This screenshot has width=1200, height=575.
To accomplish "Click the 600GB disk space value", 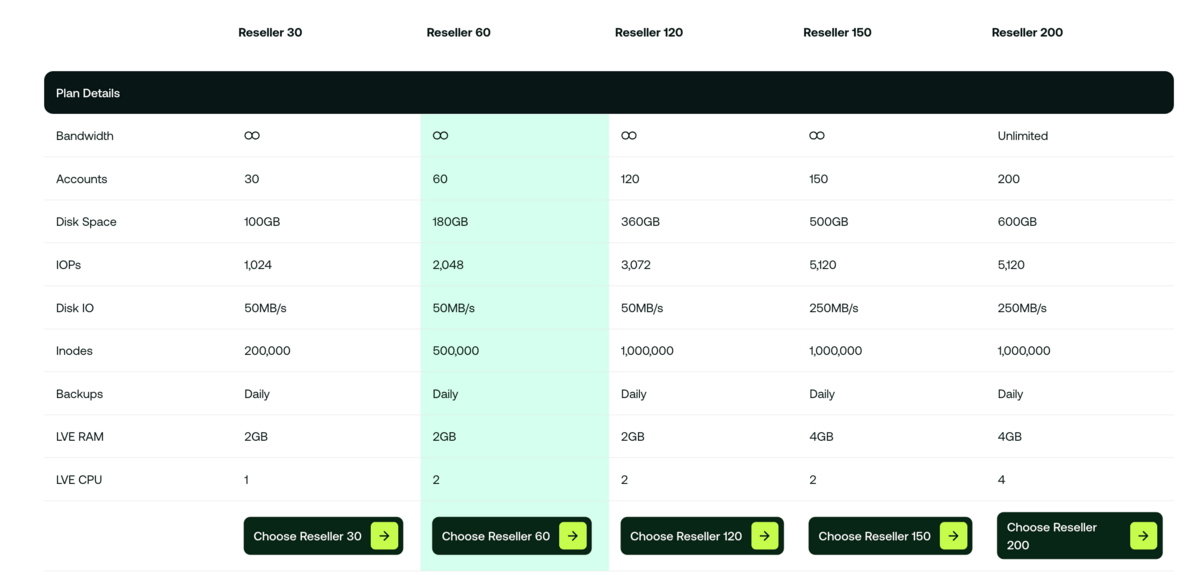I will (1017, 222).
